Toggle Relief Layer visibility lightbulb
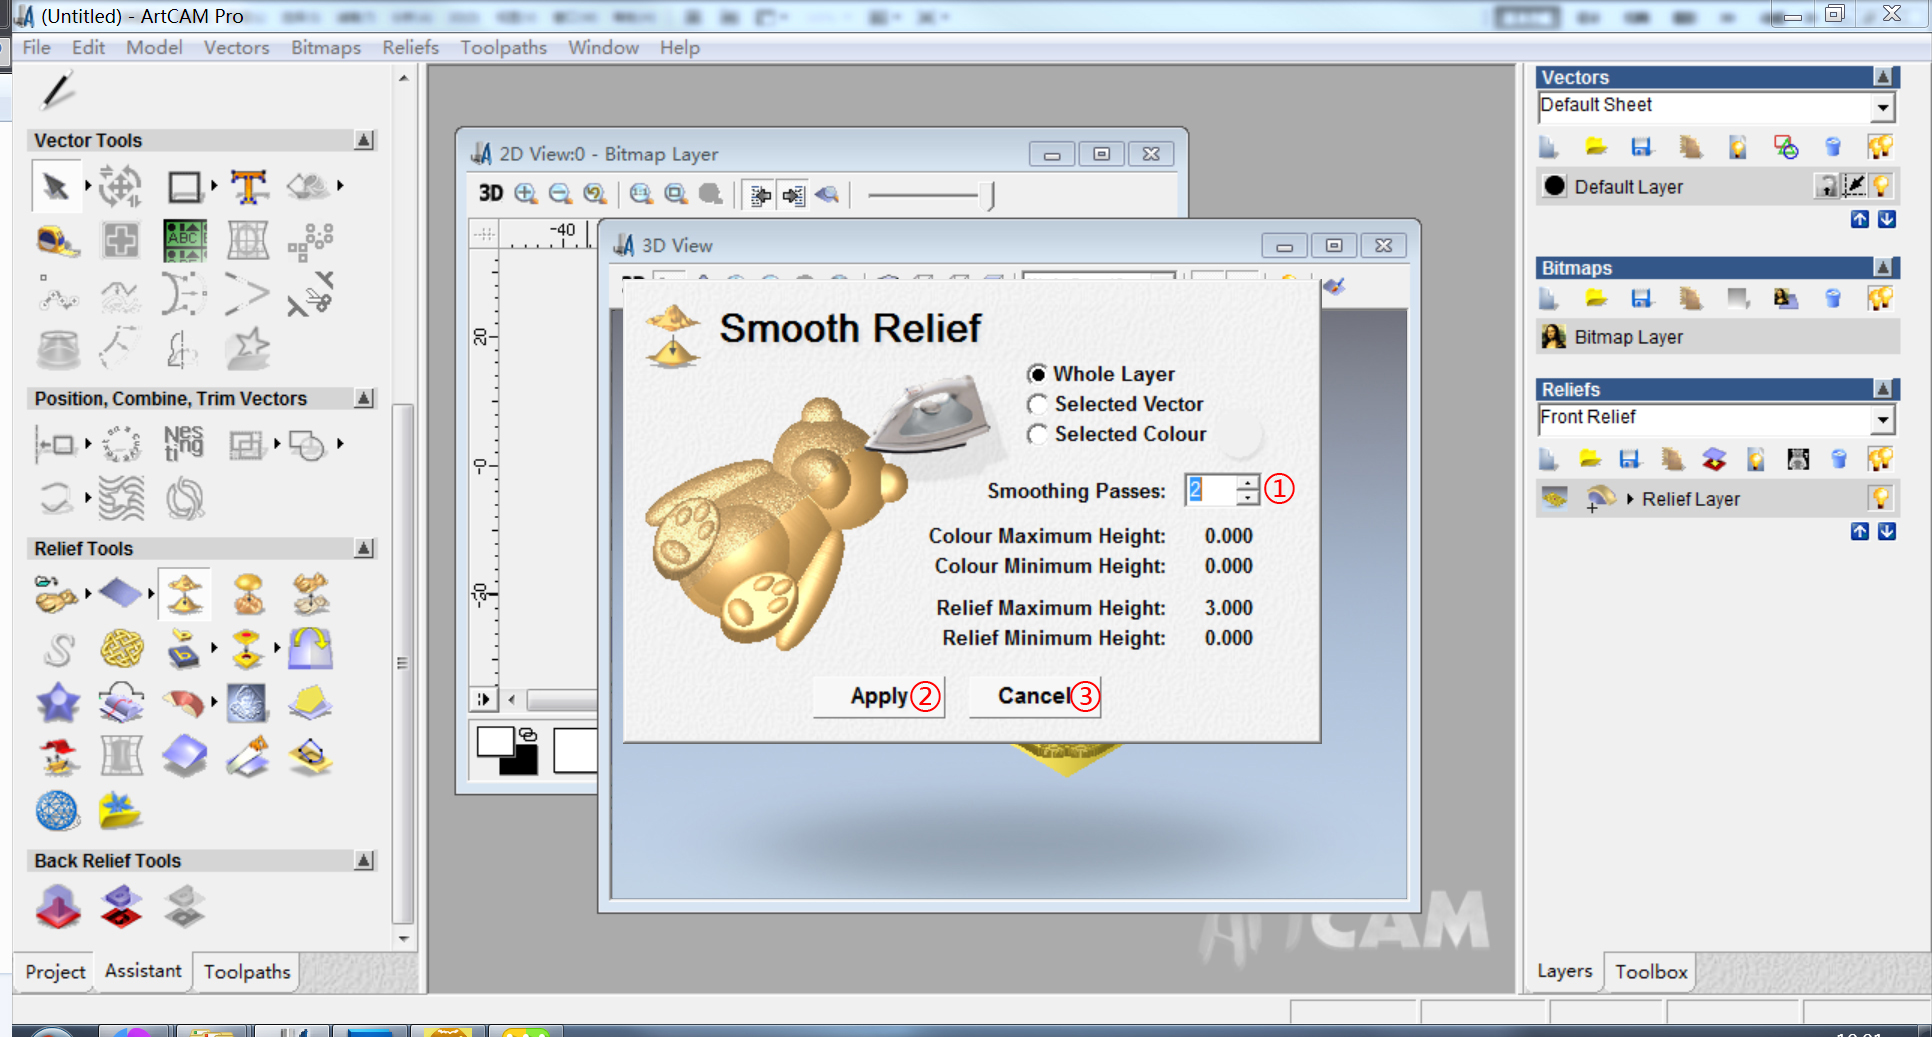Screen dimensions: 1932x1037 coord(1881,498)
